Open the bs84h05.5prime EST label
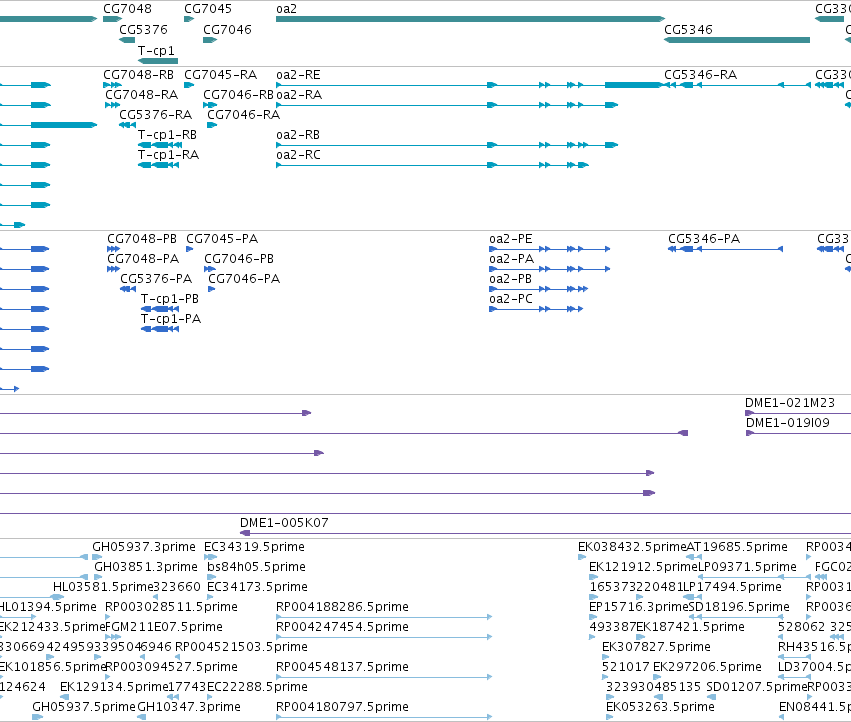 point(256,567)
